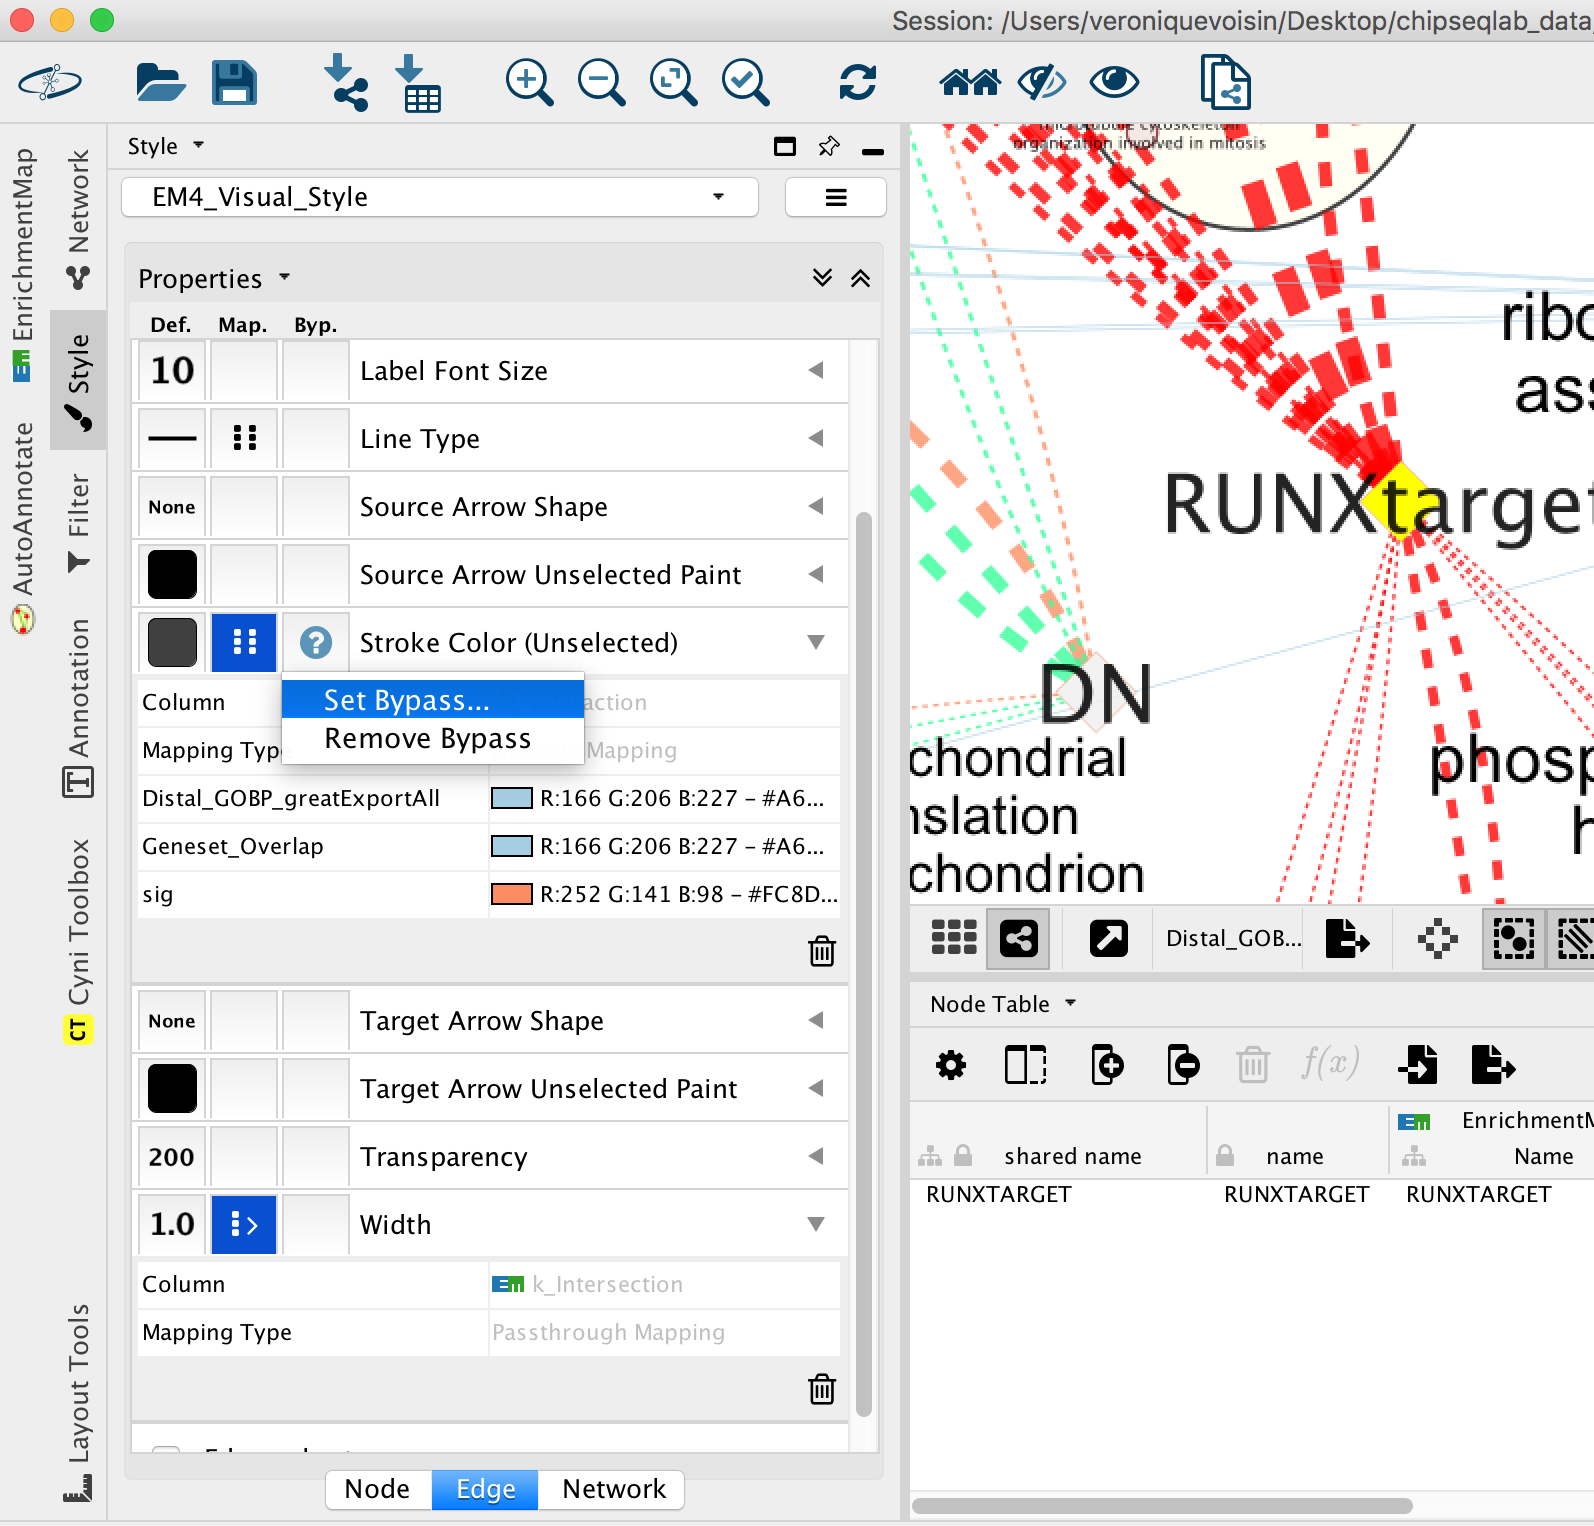The image size is (1594, 1526).
Task: Import network from file icon
Action: (346, 82)
